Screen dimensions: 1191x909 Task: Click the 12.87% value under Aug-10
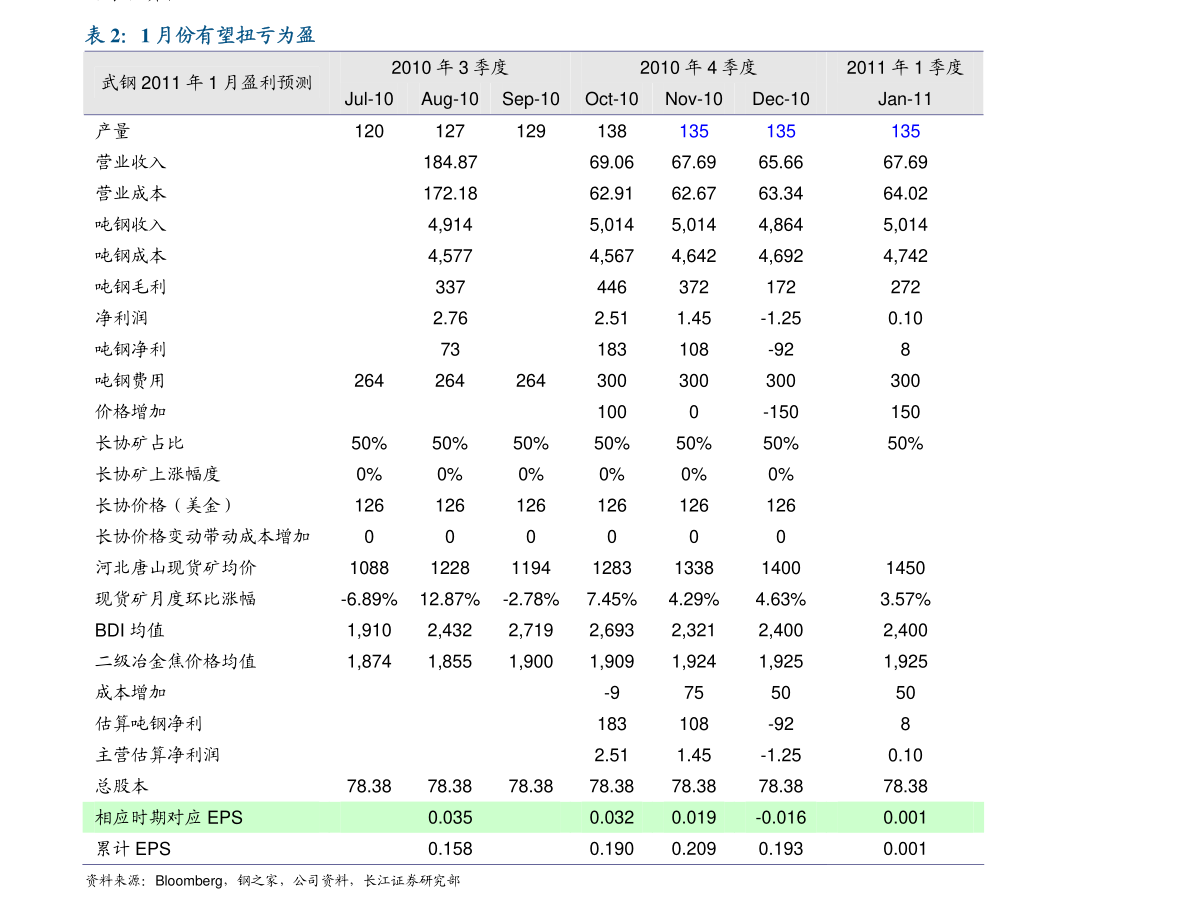point(450,599)
